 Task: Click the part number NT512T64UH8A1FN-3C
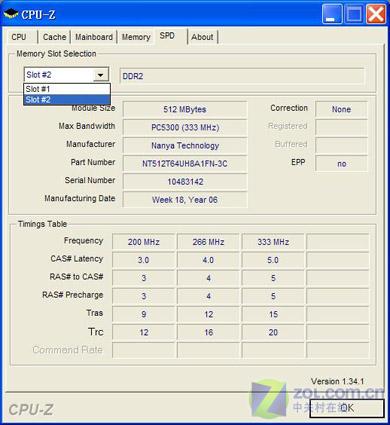coord(185,164)
